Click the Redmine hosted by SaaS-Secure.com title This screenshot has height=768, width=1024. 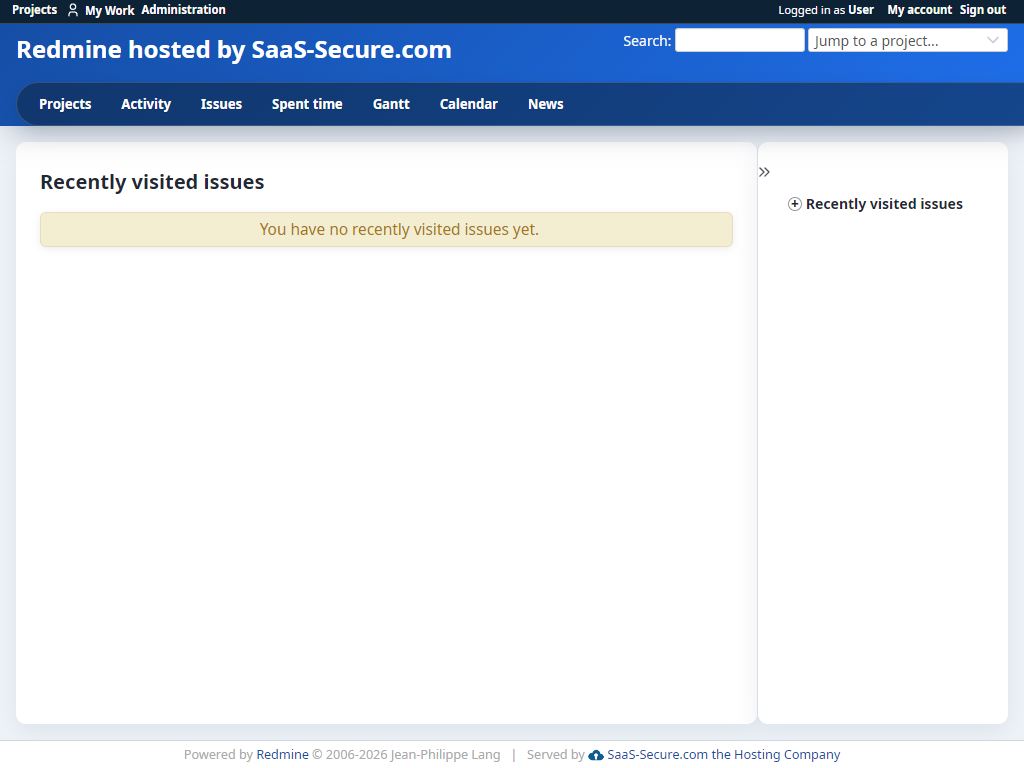234,50
